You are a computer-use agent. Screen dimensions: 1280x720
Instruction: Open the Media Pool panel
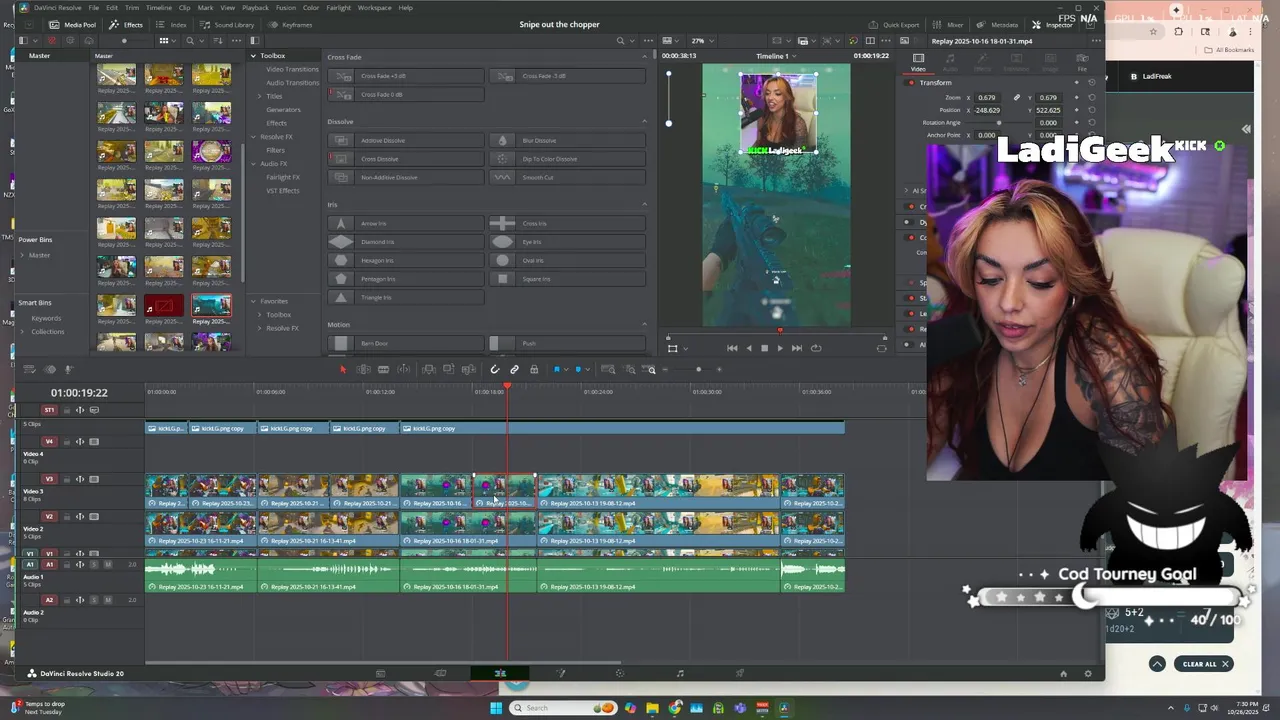[73, 24]
